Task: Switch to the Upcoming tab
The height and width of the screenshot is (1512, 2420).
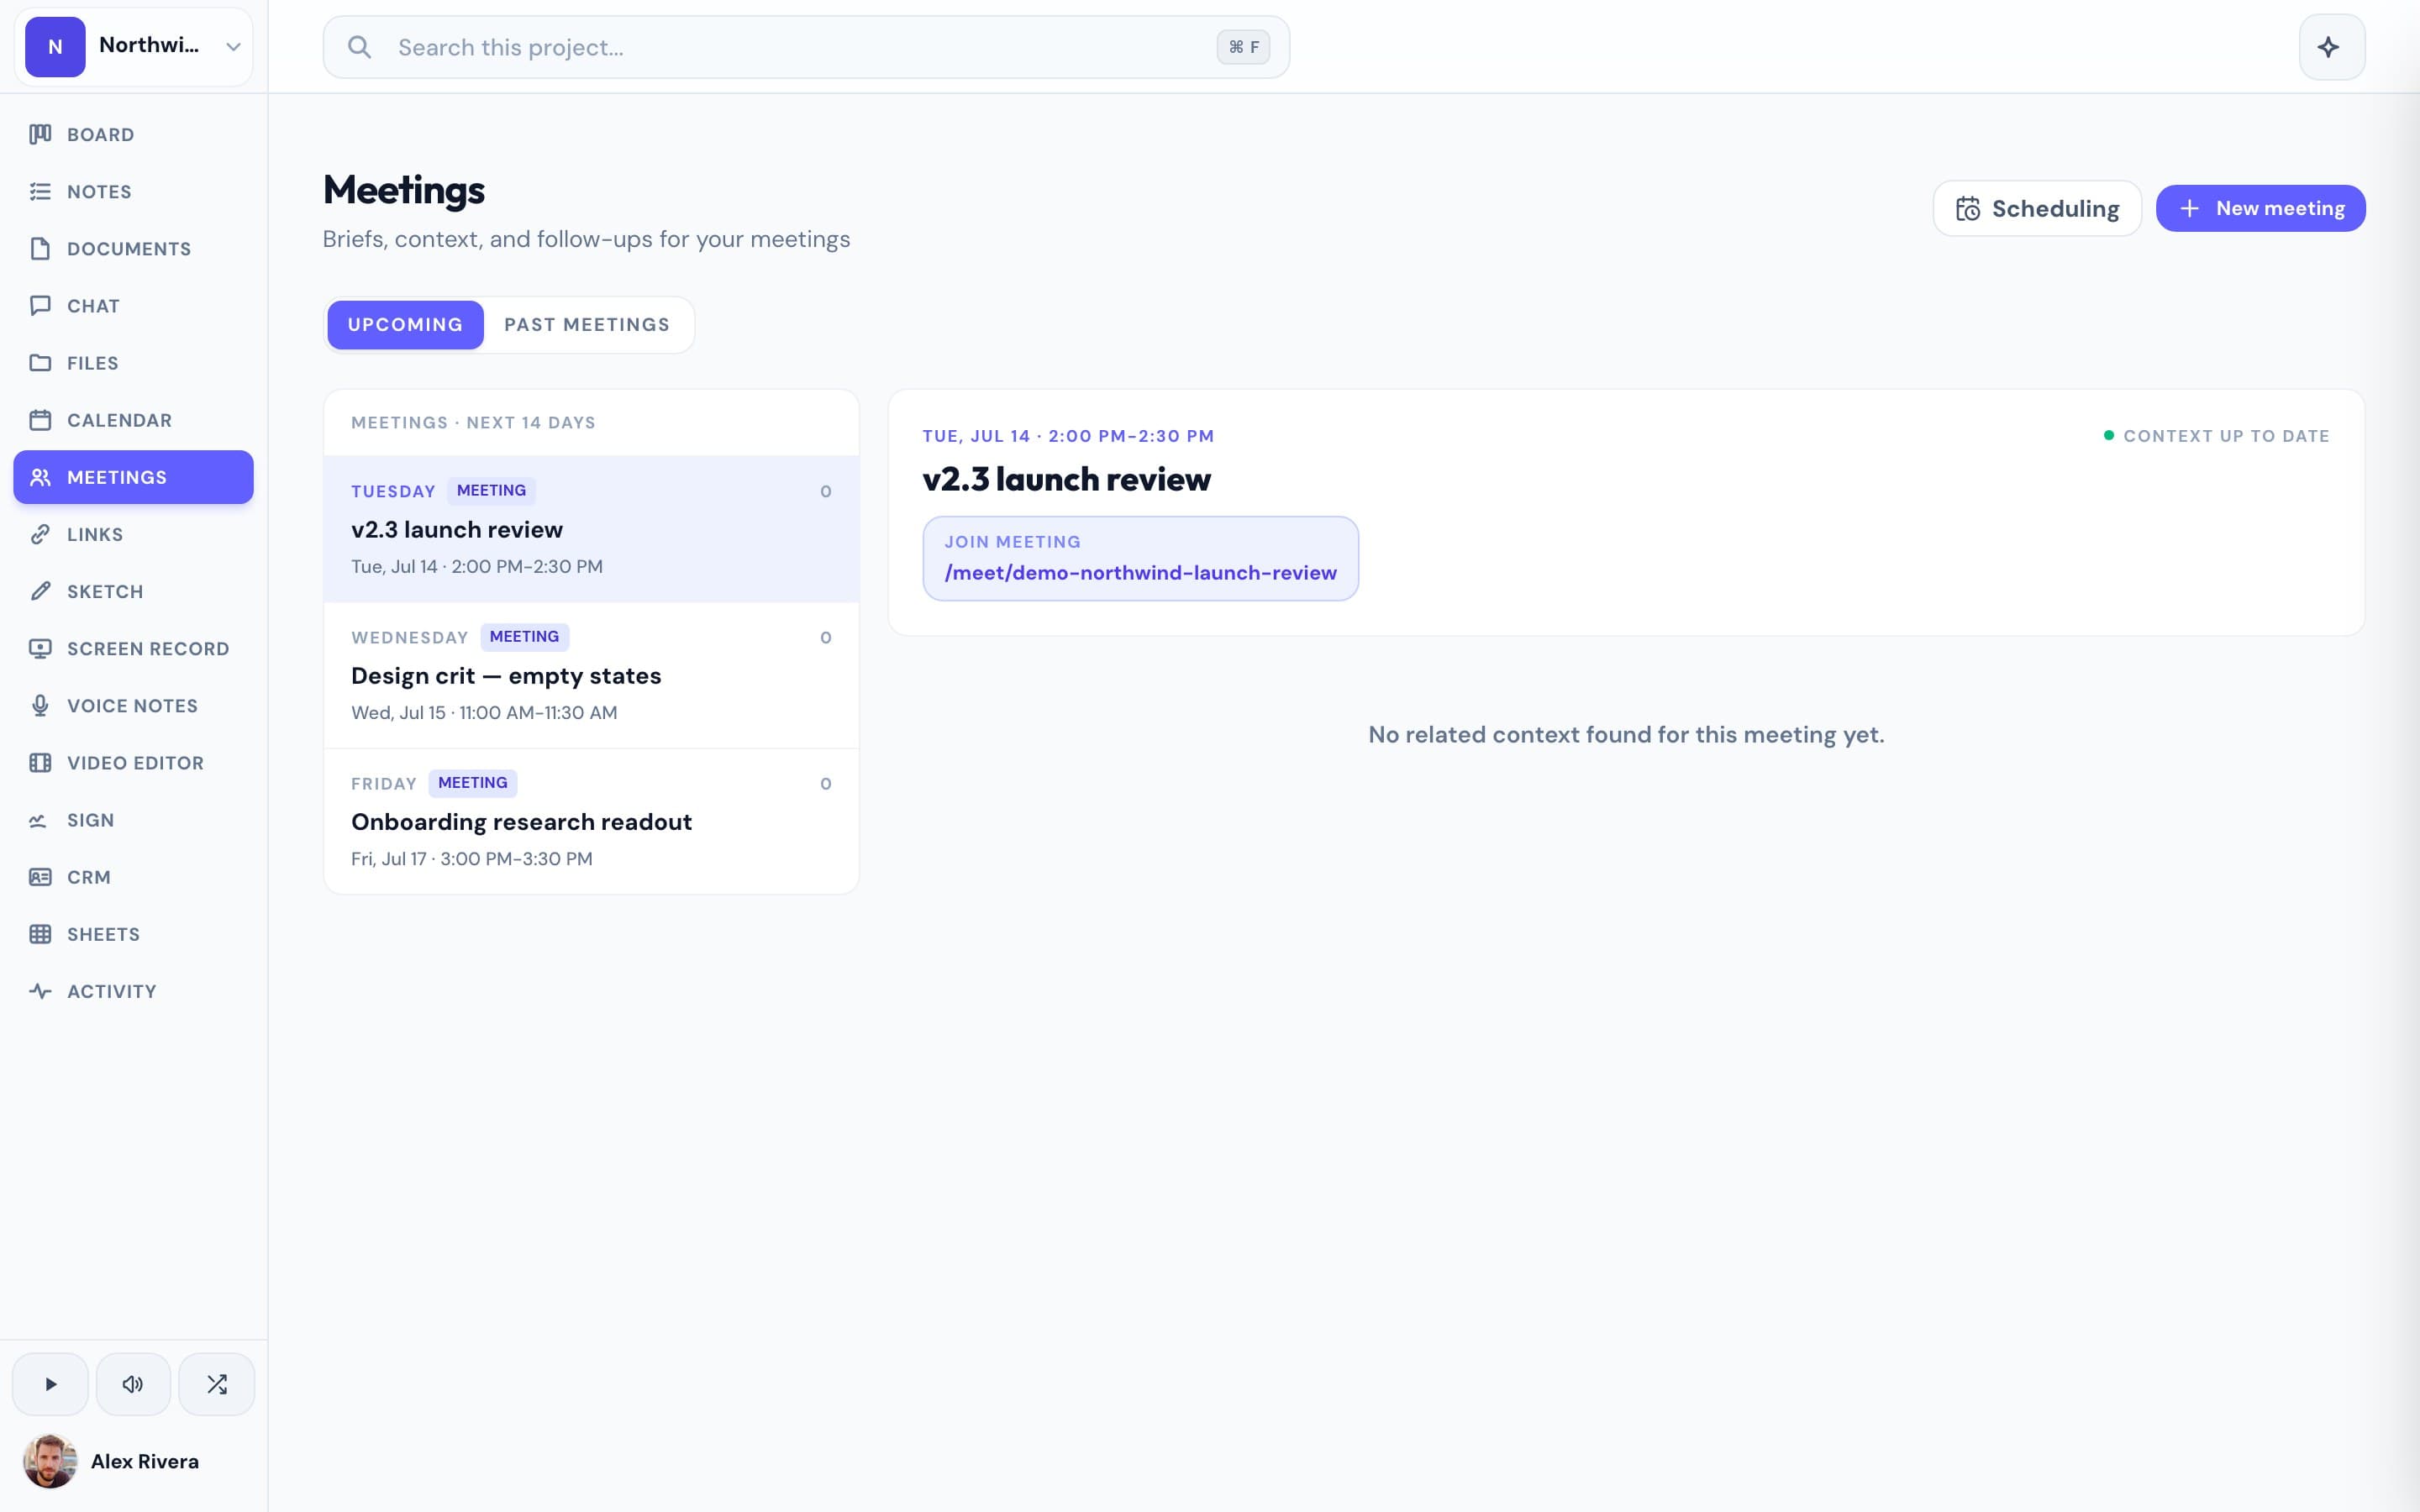Action: (405, 325)
